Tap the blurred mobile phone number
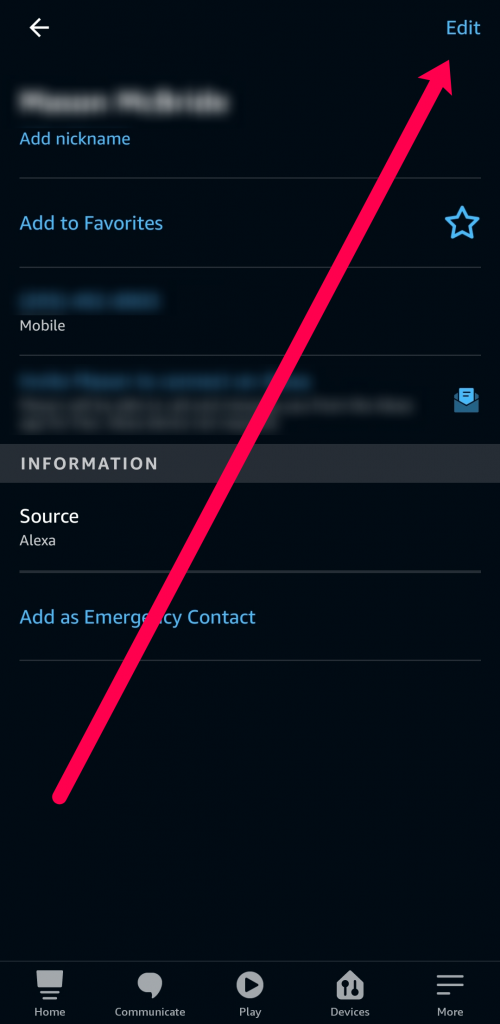 coord(90,301)
